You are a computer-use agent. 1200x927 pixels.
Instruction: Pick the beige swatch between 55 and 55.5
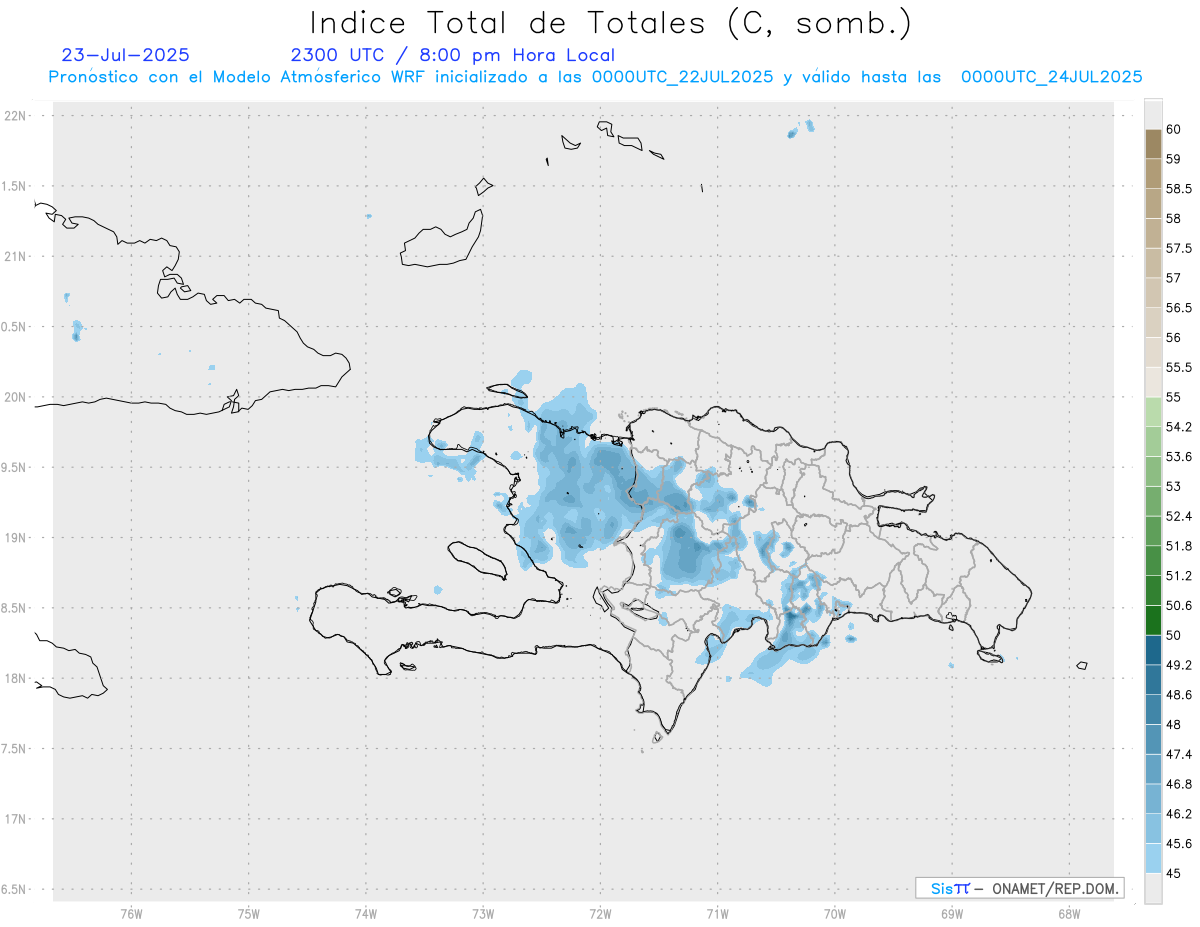[x=1153, y=382]
